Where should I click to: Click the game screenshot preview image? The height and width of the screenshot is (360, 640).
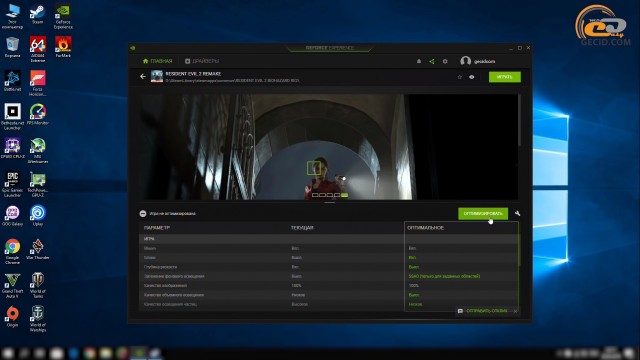(329, 147)
